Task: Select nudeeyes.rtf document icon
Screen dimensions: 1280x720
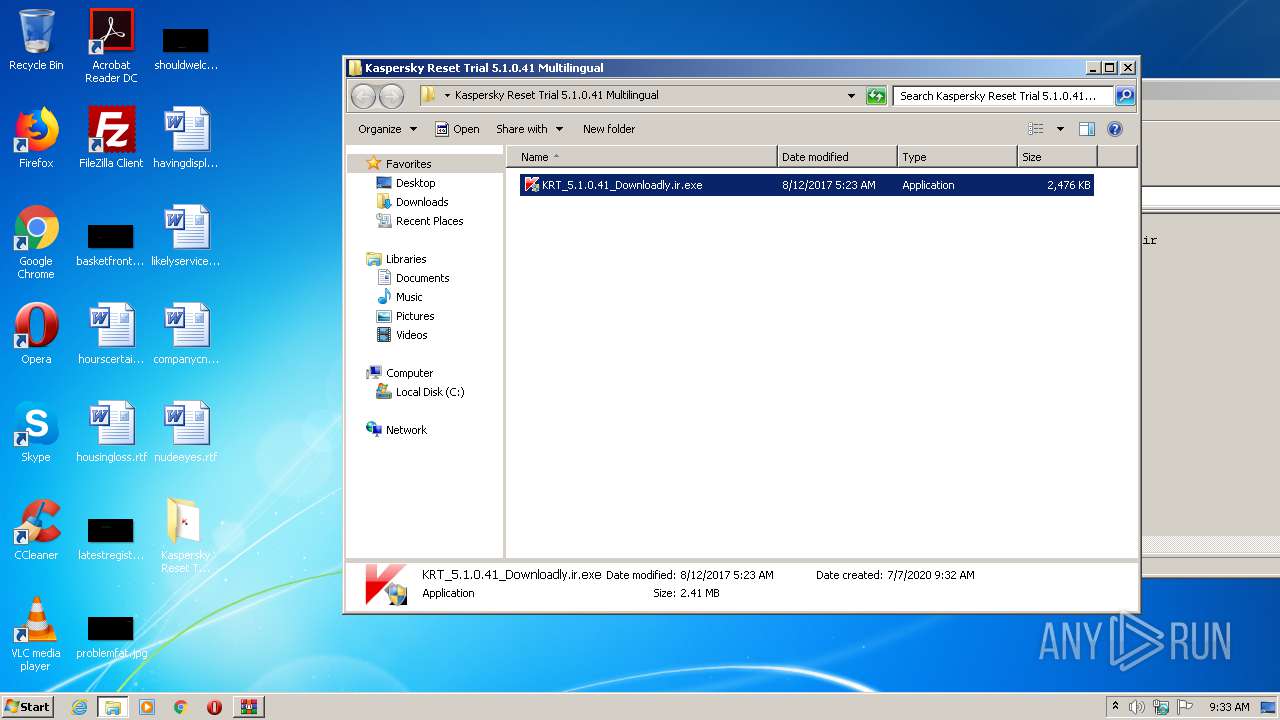Action: 186,432
